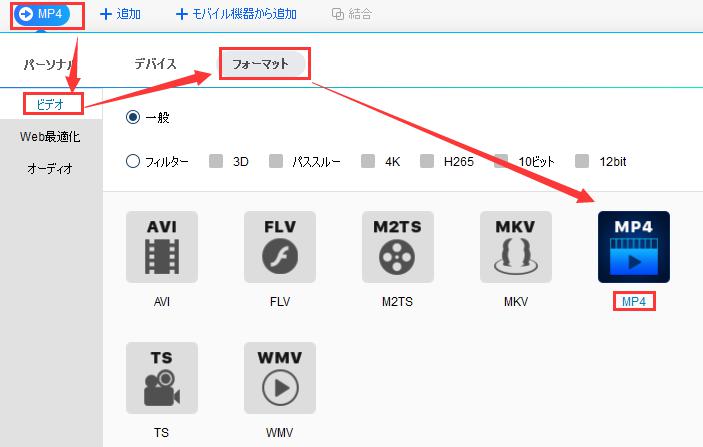Screen dimensions: 703x447
Task: Check the 4K filter checkbox
Action: click(x=368, y=161)
